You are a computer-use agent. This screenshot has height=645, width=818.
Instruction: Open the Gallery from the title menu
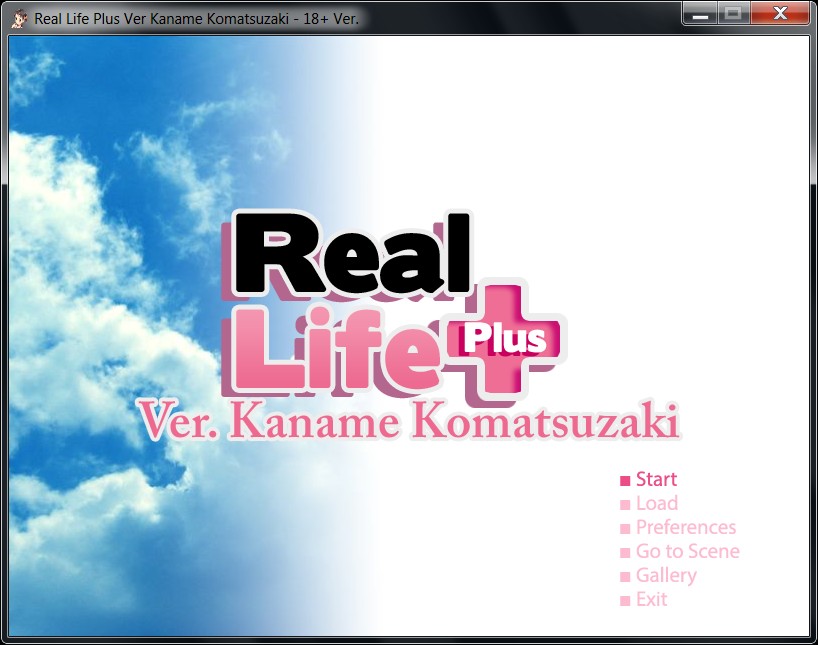click(x=665, y=576)
